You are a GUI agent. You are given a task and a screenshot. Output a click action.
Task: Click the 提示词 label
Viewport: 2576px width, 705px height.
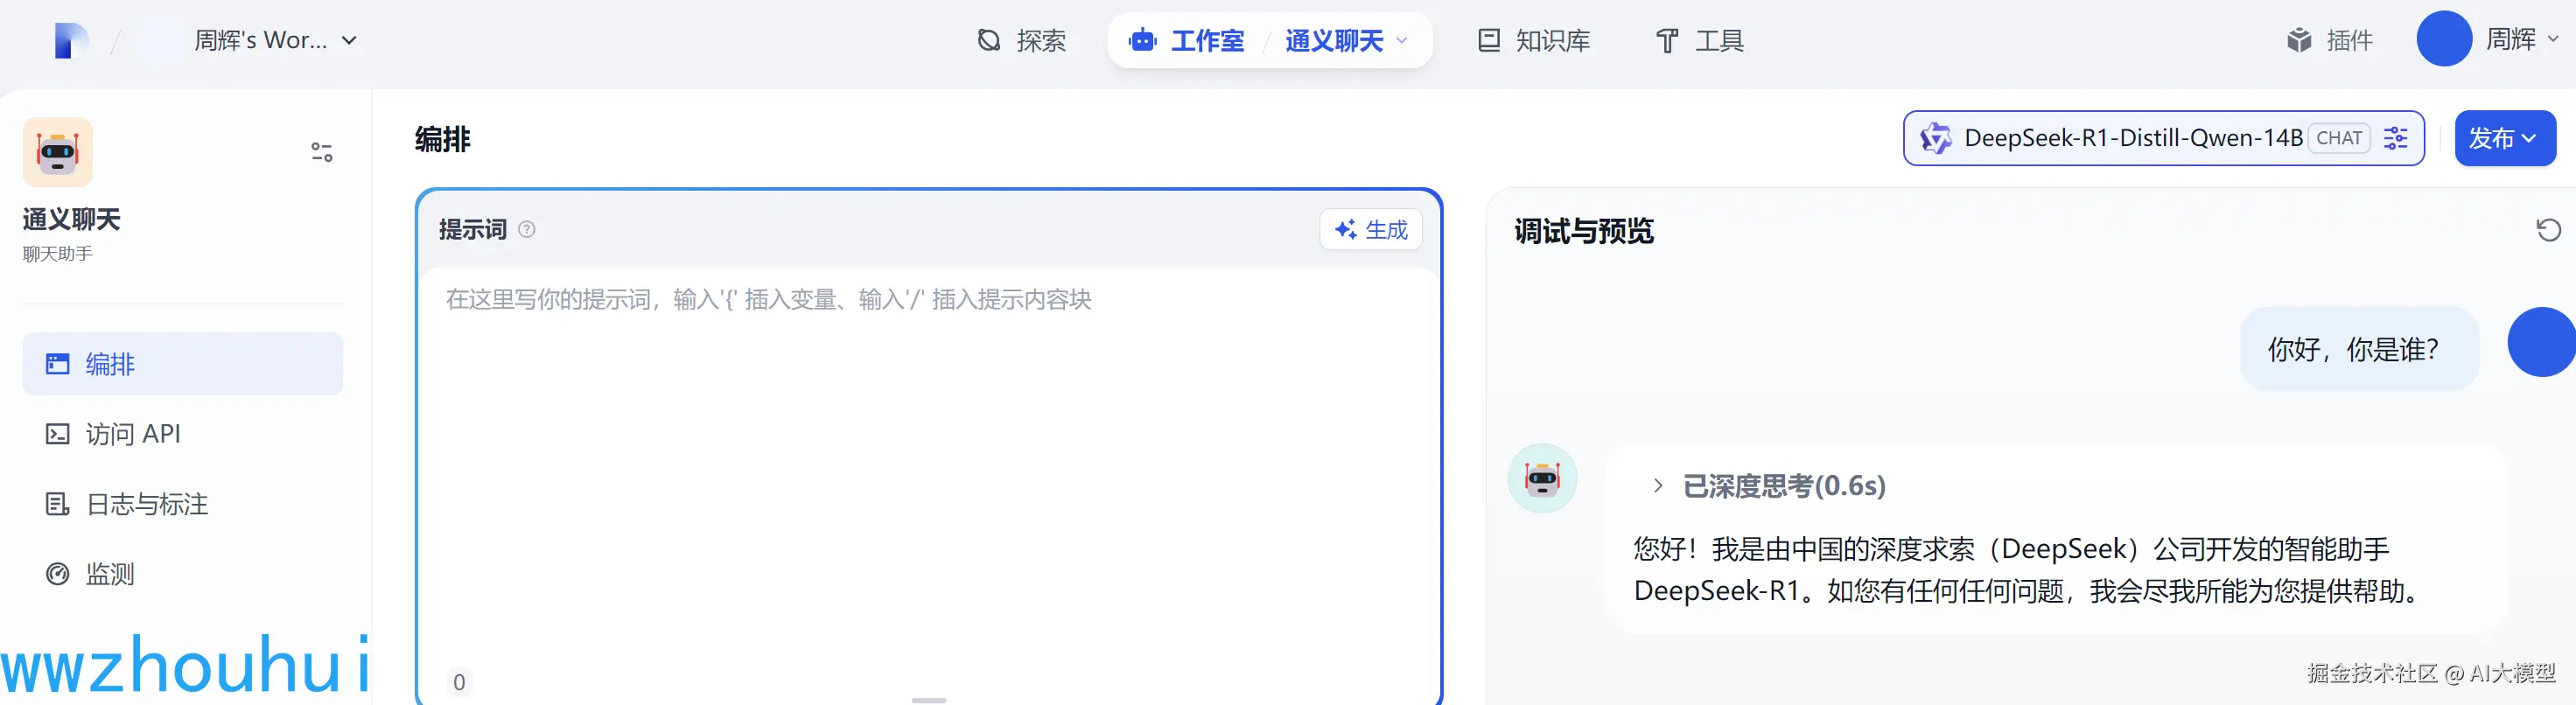473,230
